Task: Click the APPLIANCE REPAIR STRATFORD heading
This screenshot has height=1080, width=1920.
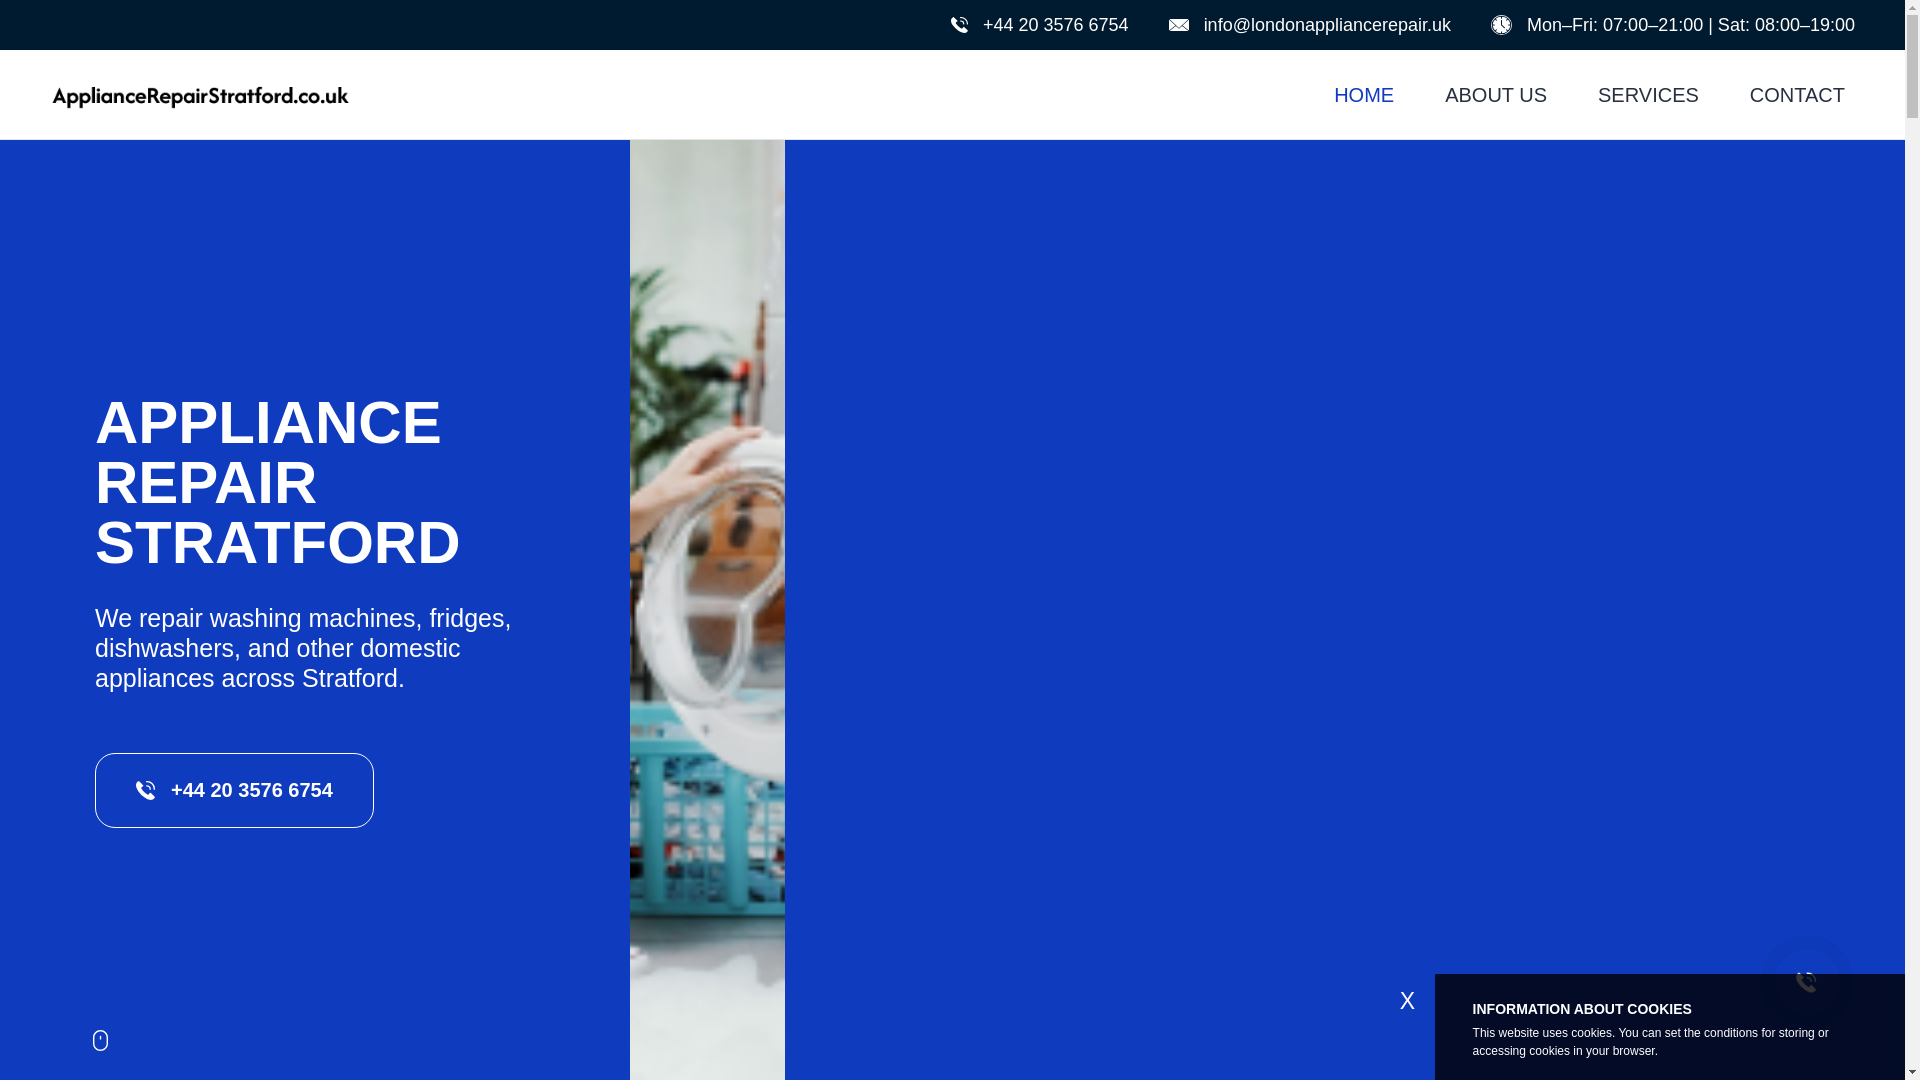Action: click(277, 483)
